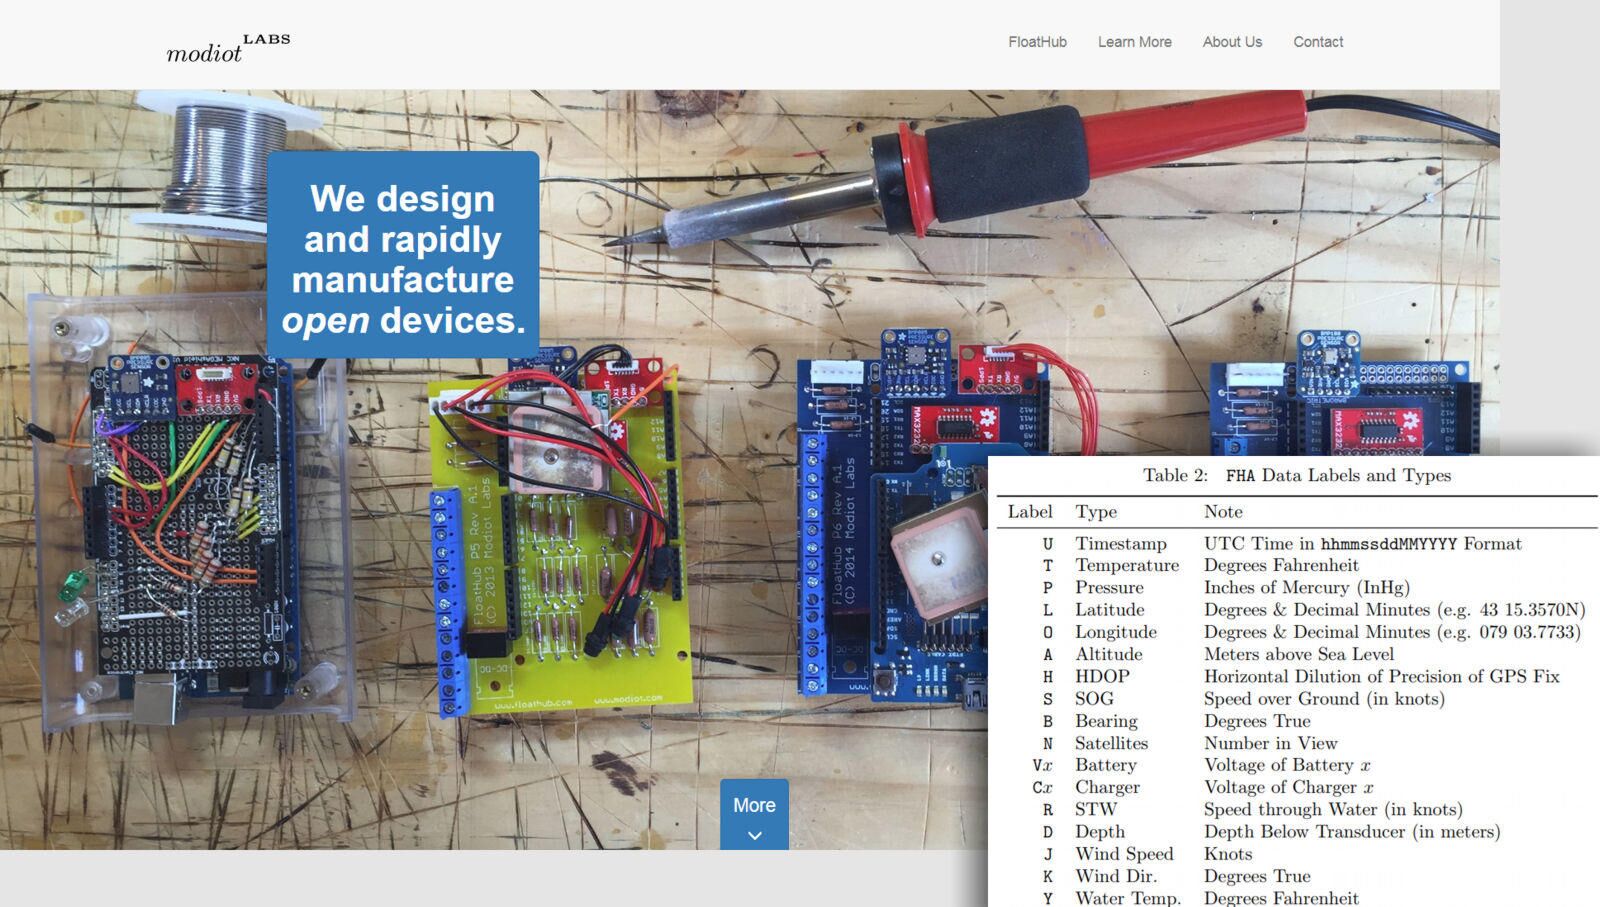Click the blue "We design" headline box
This screenshot has height=907, width=1600.
403,257
